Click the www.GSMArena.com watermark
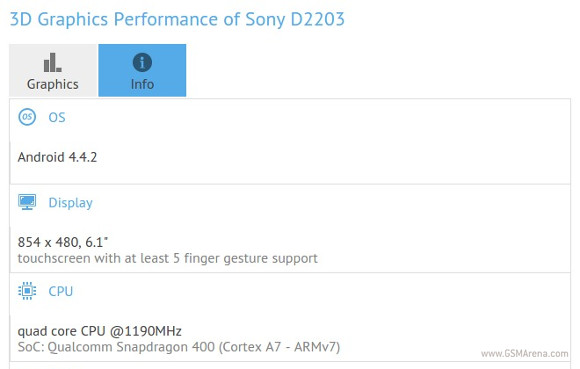 tap(525, 353)
